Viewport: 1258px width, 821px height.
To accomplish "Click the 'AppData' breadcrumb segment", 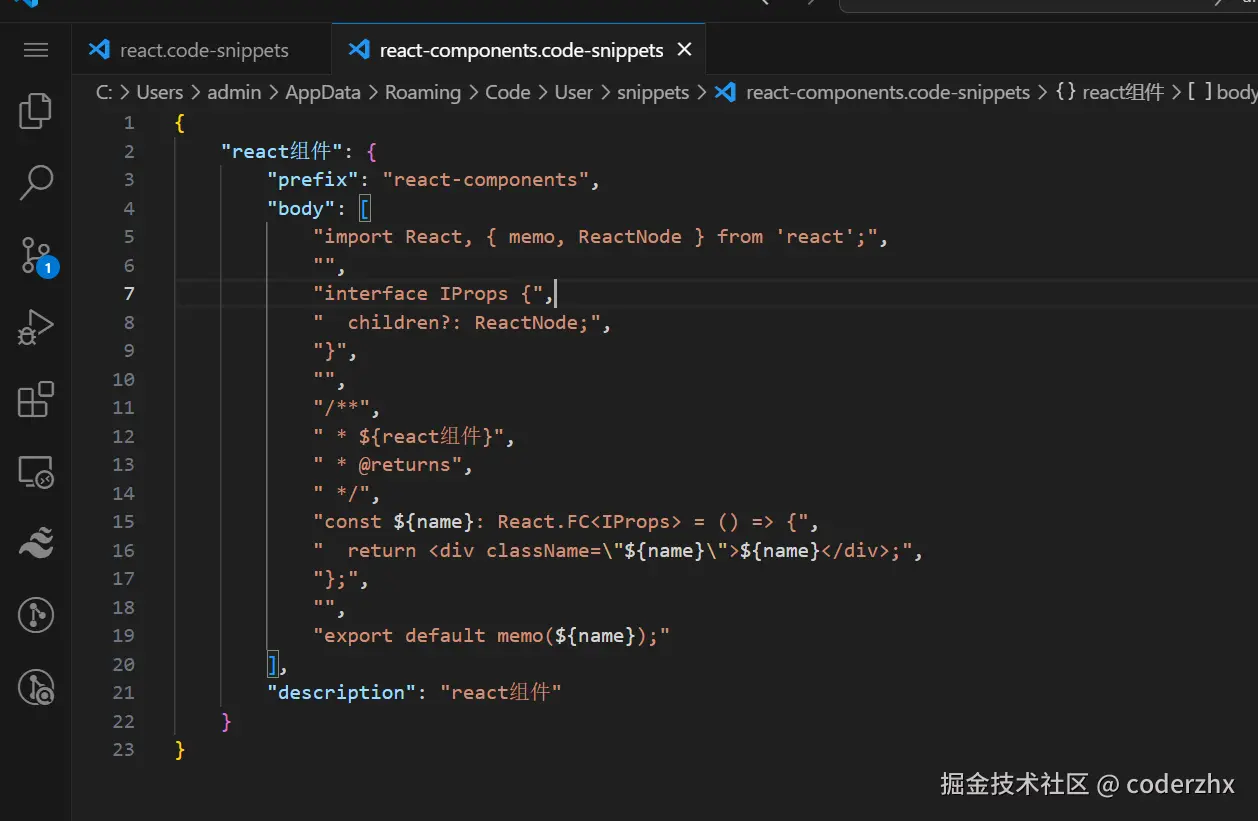I will tap(323, 92).
